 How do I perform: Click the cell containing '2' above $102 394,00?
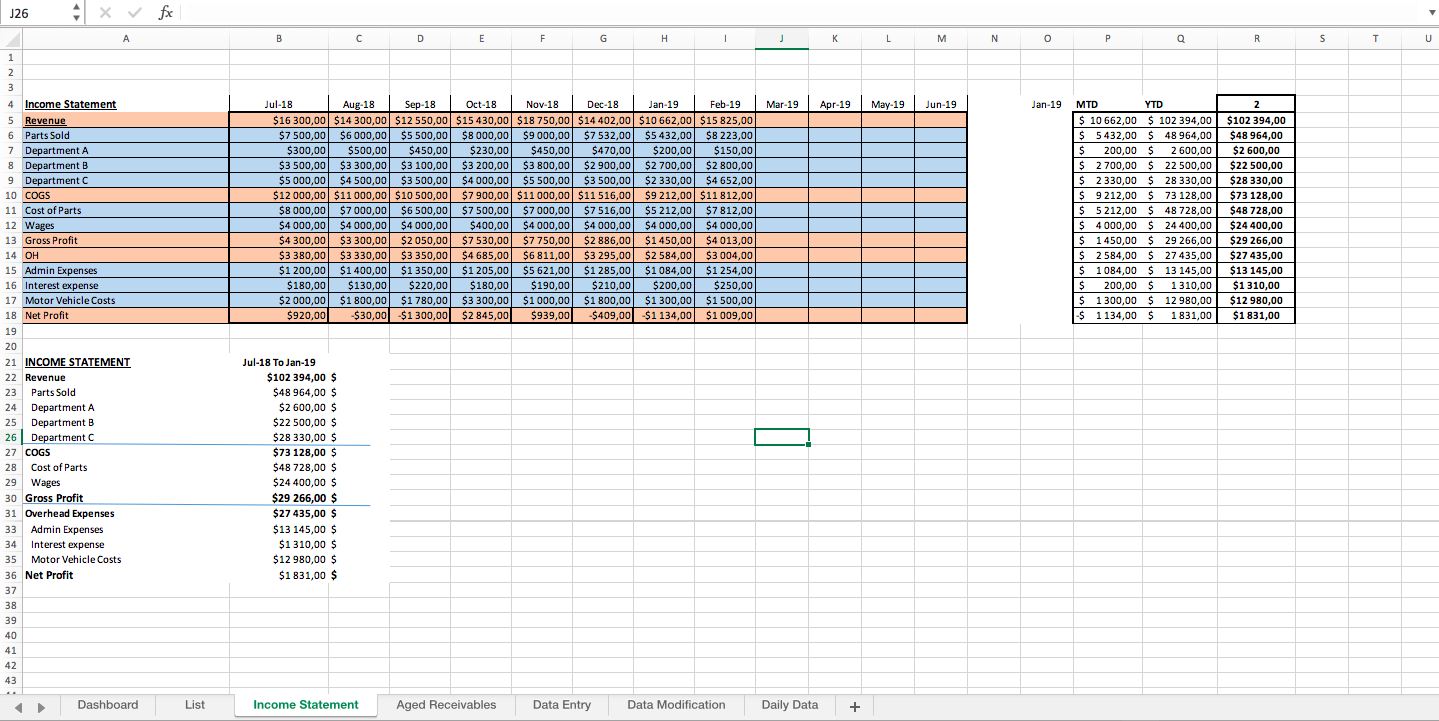point(1256,104)
